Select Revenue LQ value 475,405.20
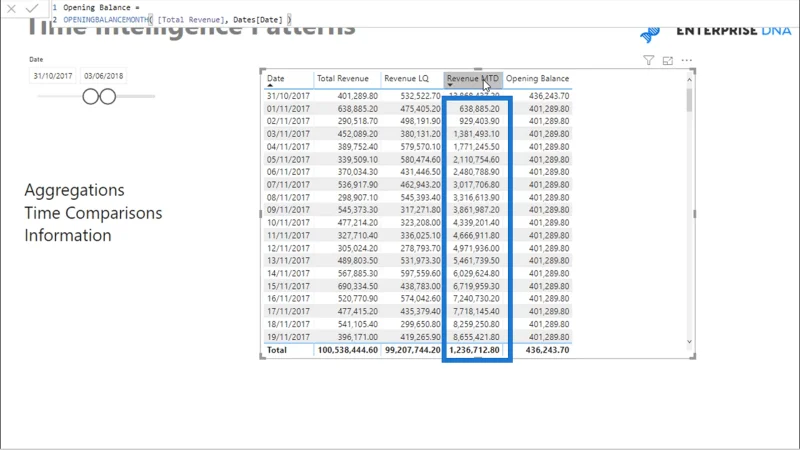800x450 pixels. (x=420, y=109)
